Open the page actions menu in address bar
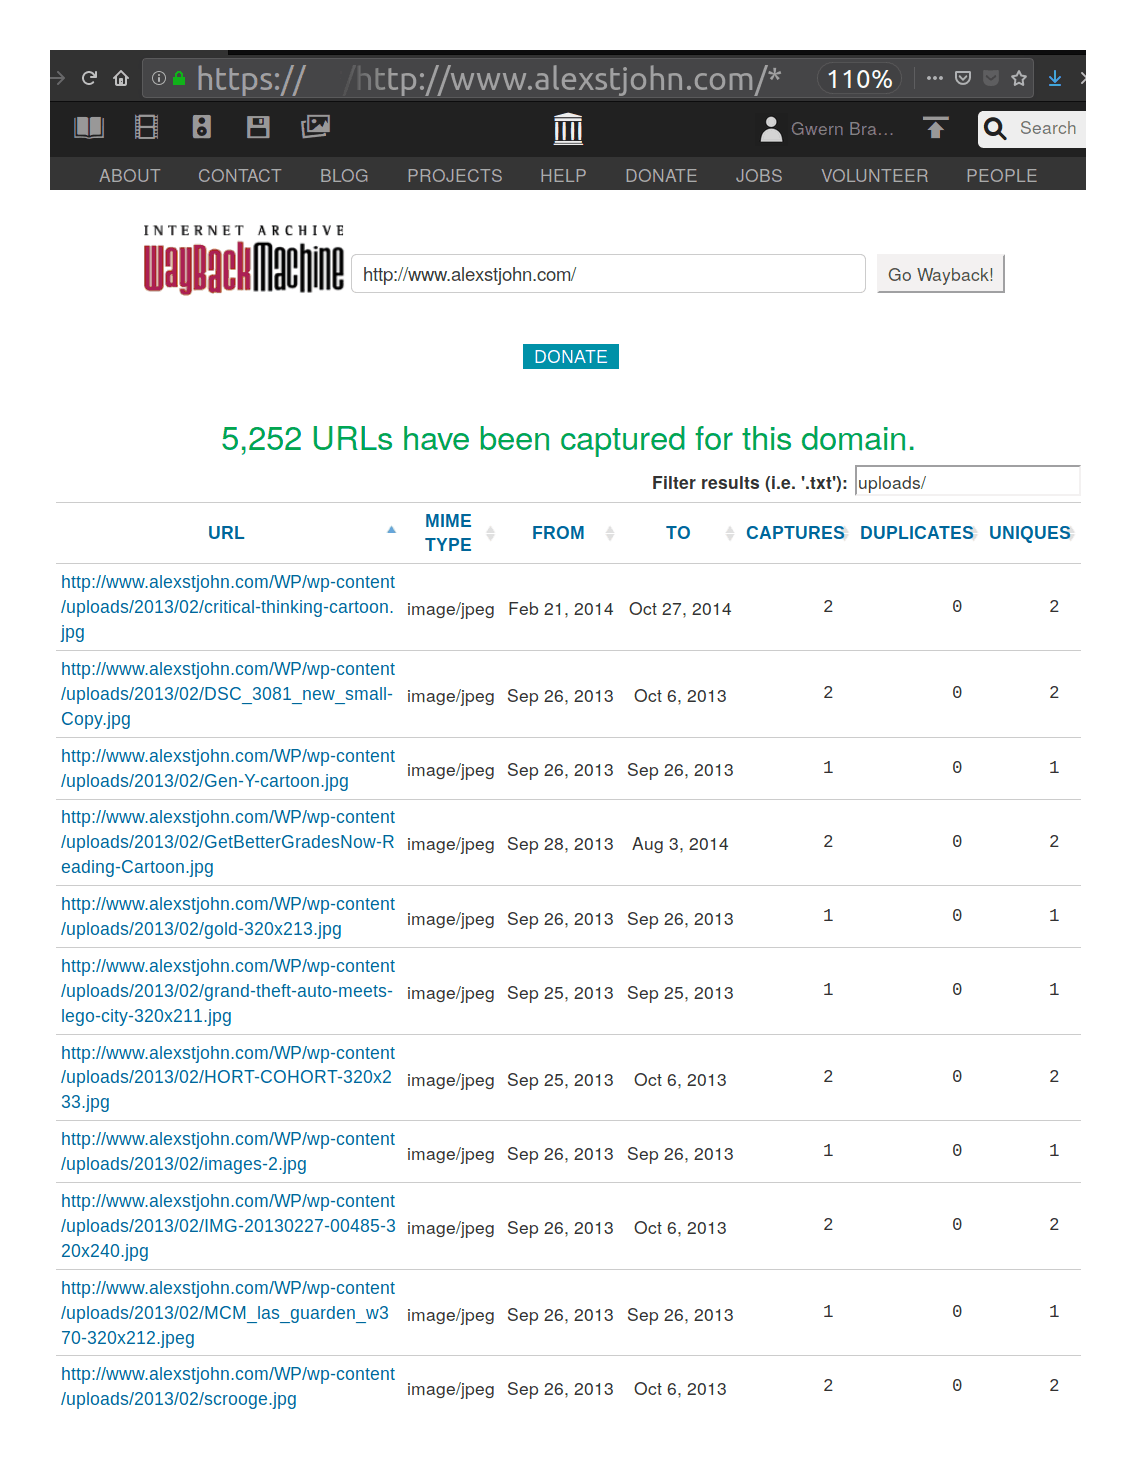1136x1460 pixels. (933, 78)
